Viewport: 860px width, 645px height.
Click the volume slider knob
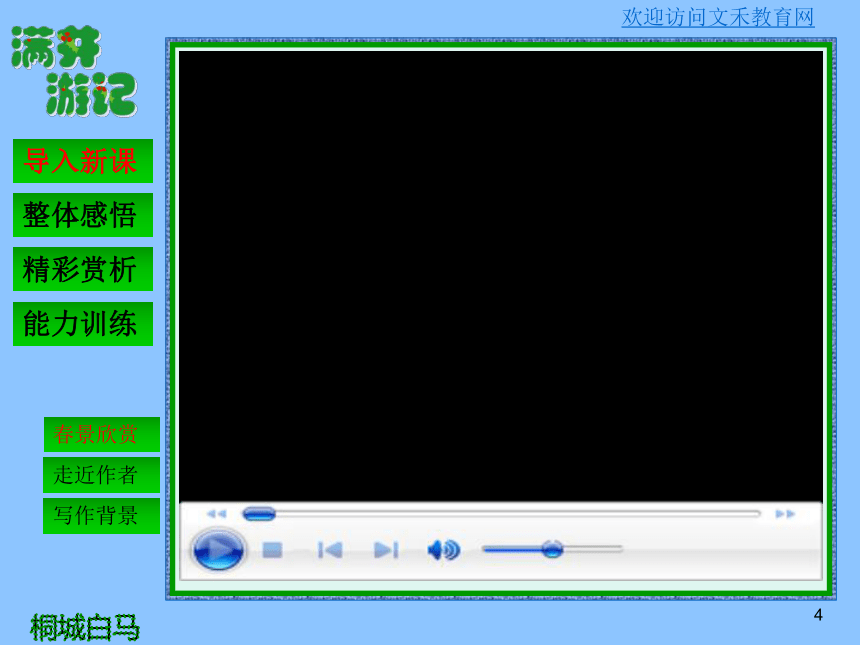tap(552, 548)
